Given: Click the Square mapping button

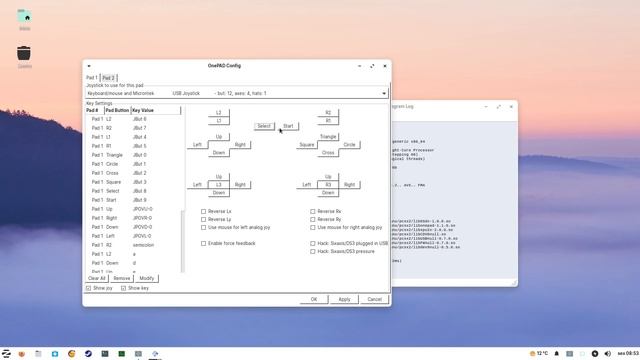Looking at the screenshot, I should (x=307, y=145).
